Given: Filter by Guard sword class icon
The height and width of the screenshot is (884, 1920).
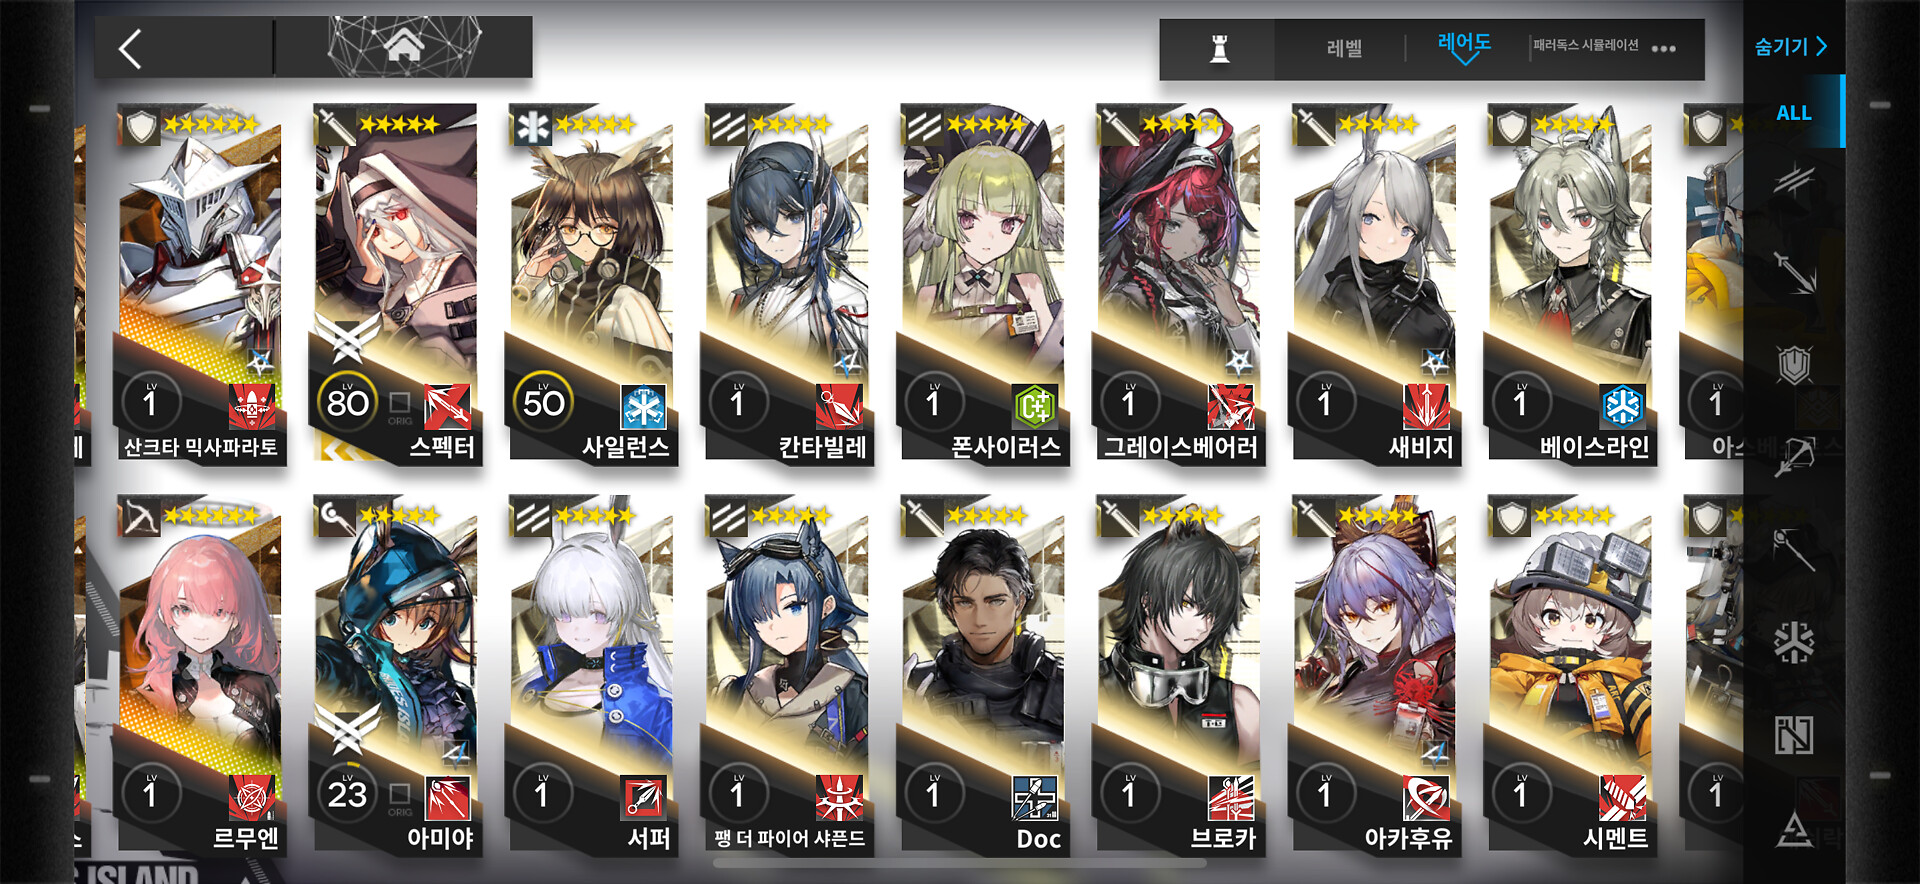Looking at the screenshot, I should coord(1794,272).
